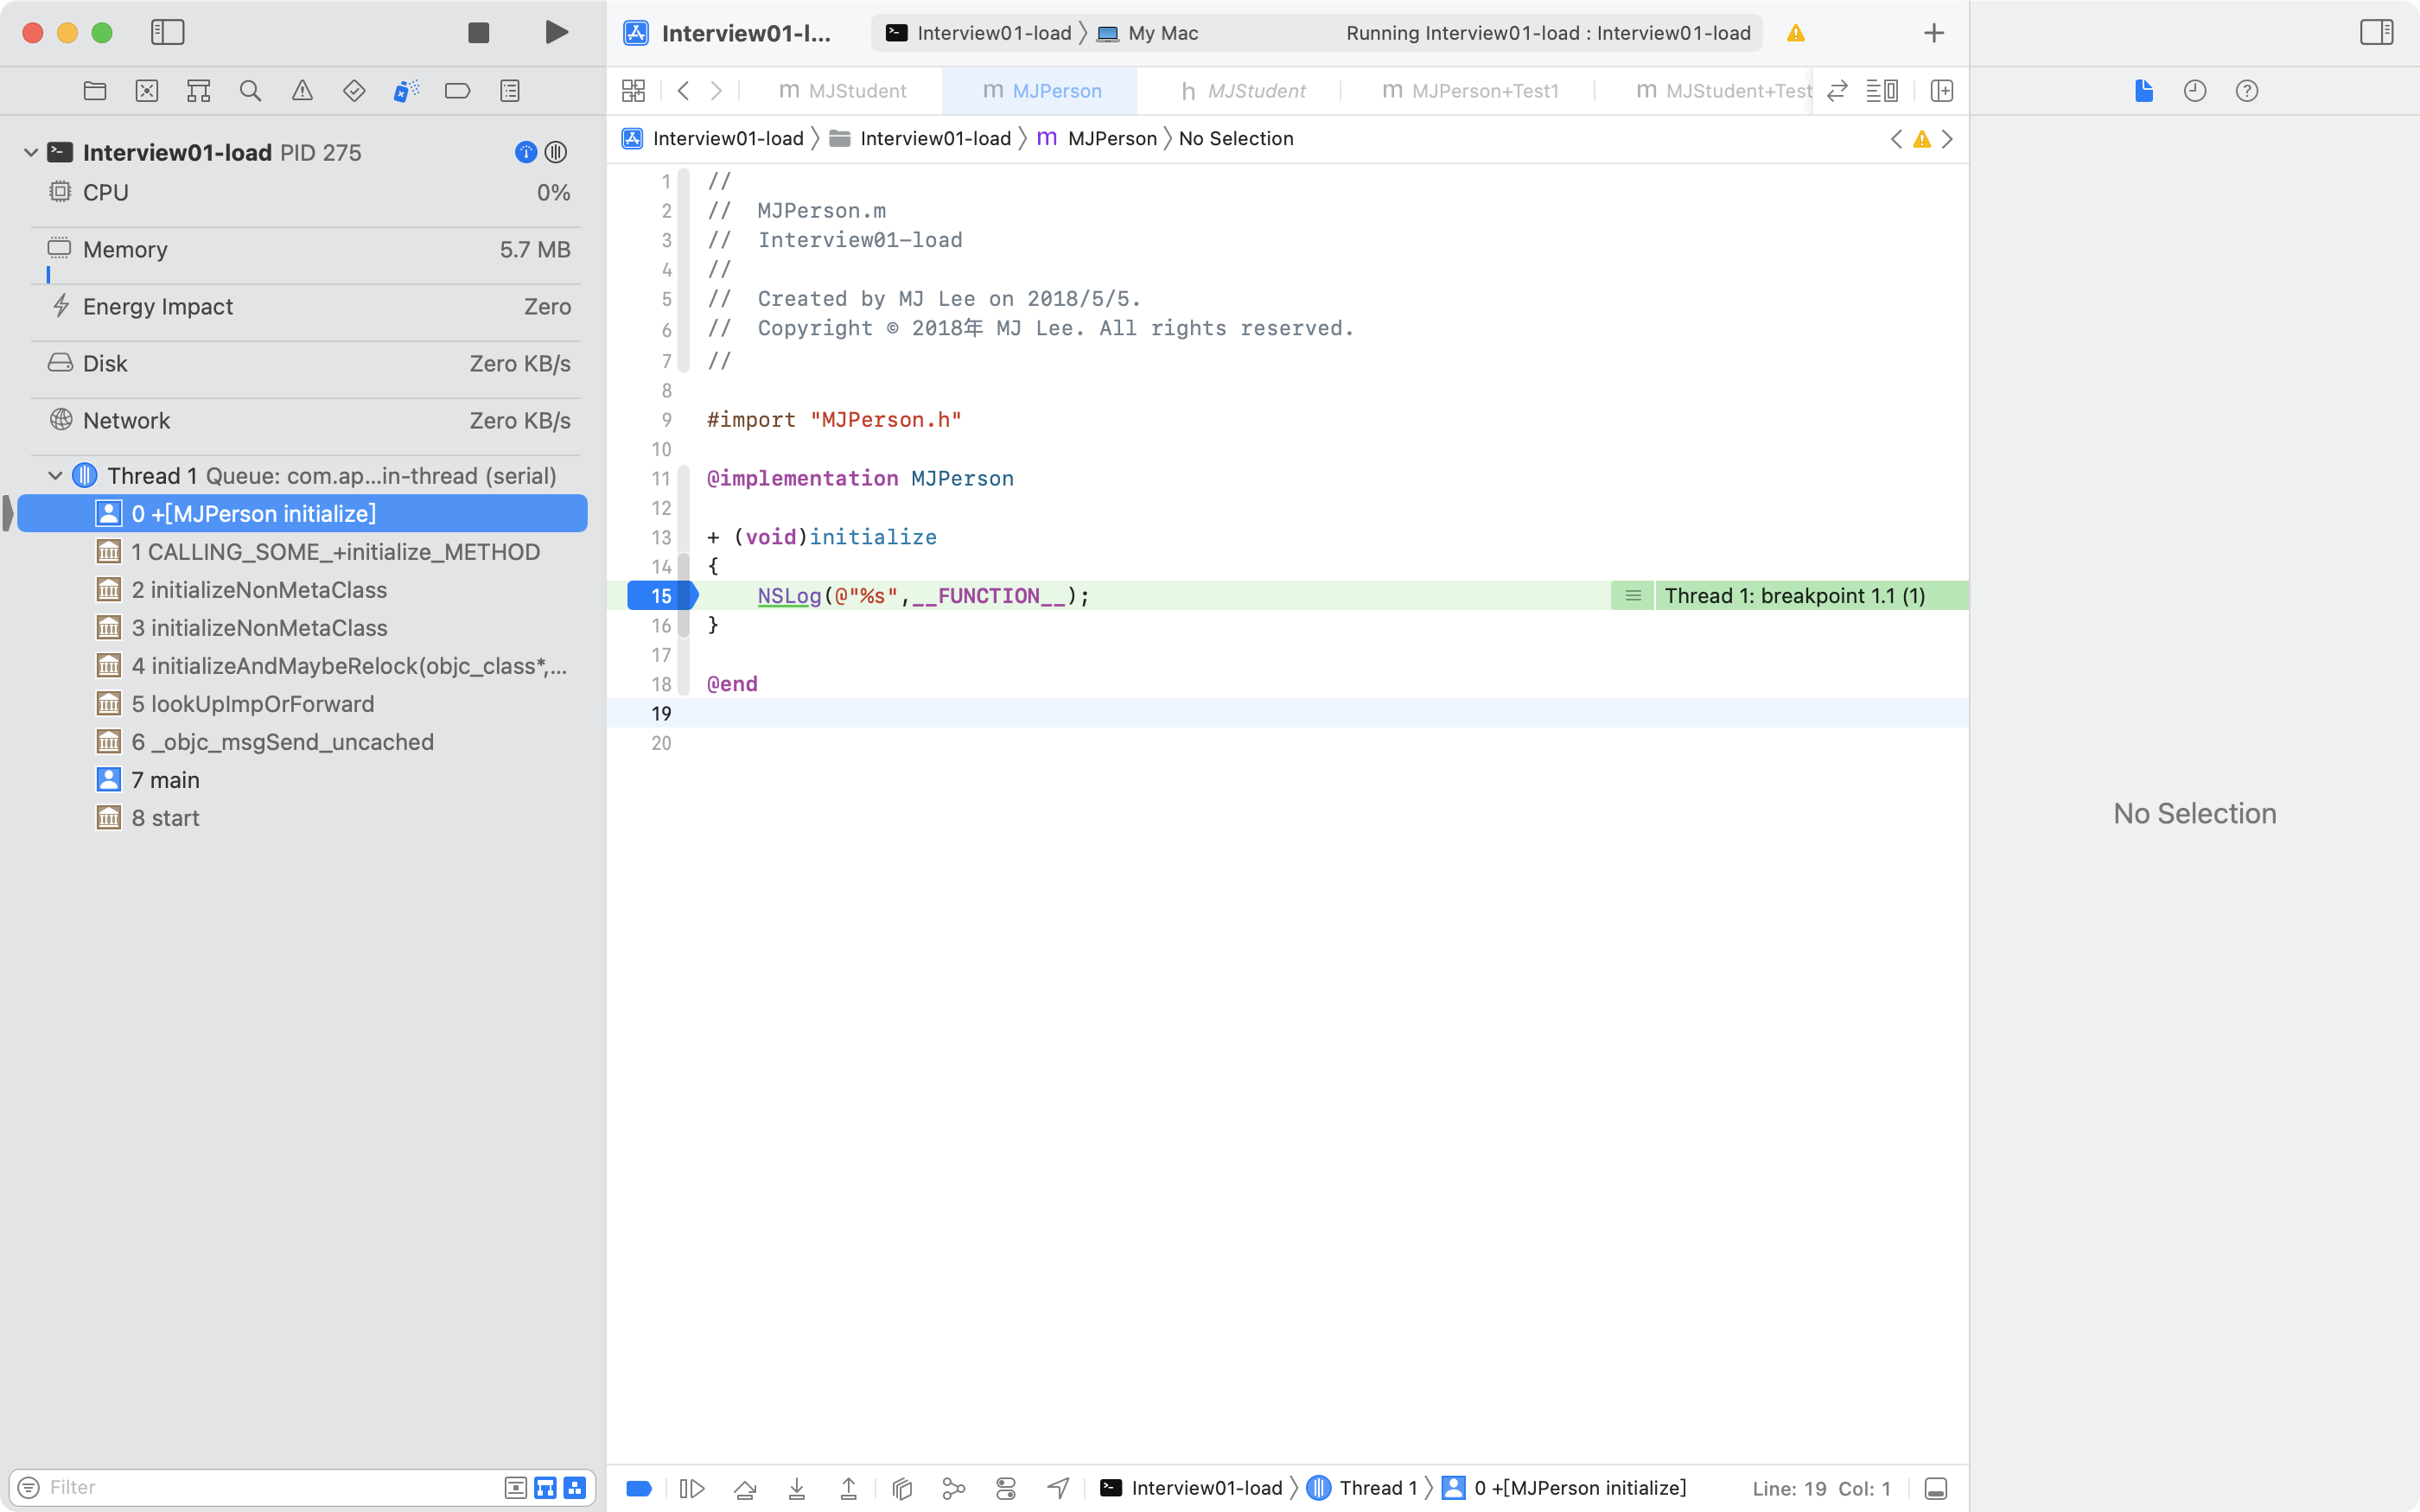The image size is (2420, 1512).
Task: Go forward in editor history
Action: 716,91
